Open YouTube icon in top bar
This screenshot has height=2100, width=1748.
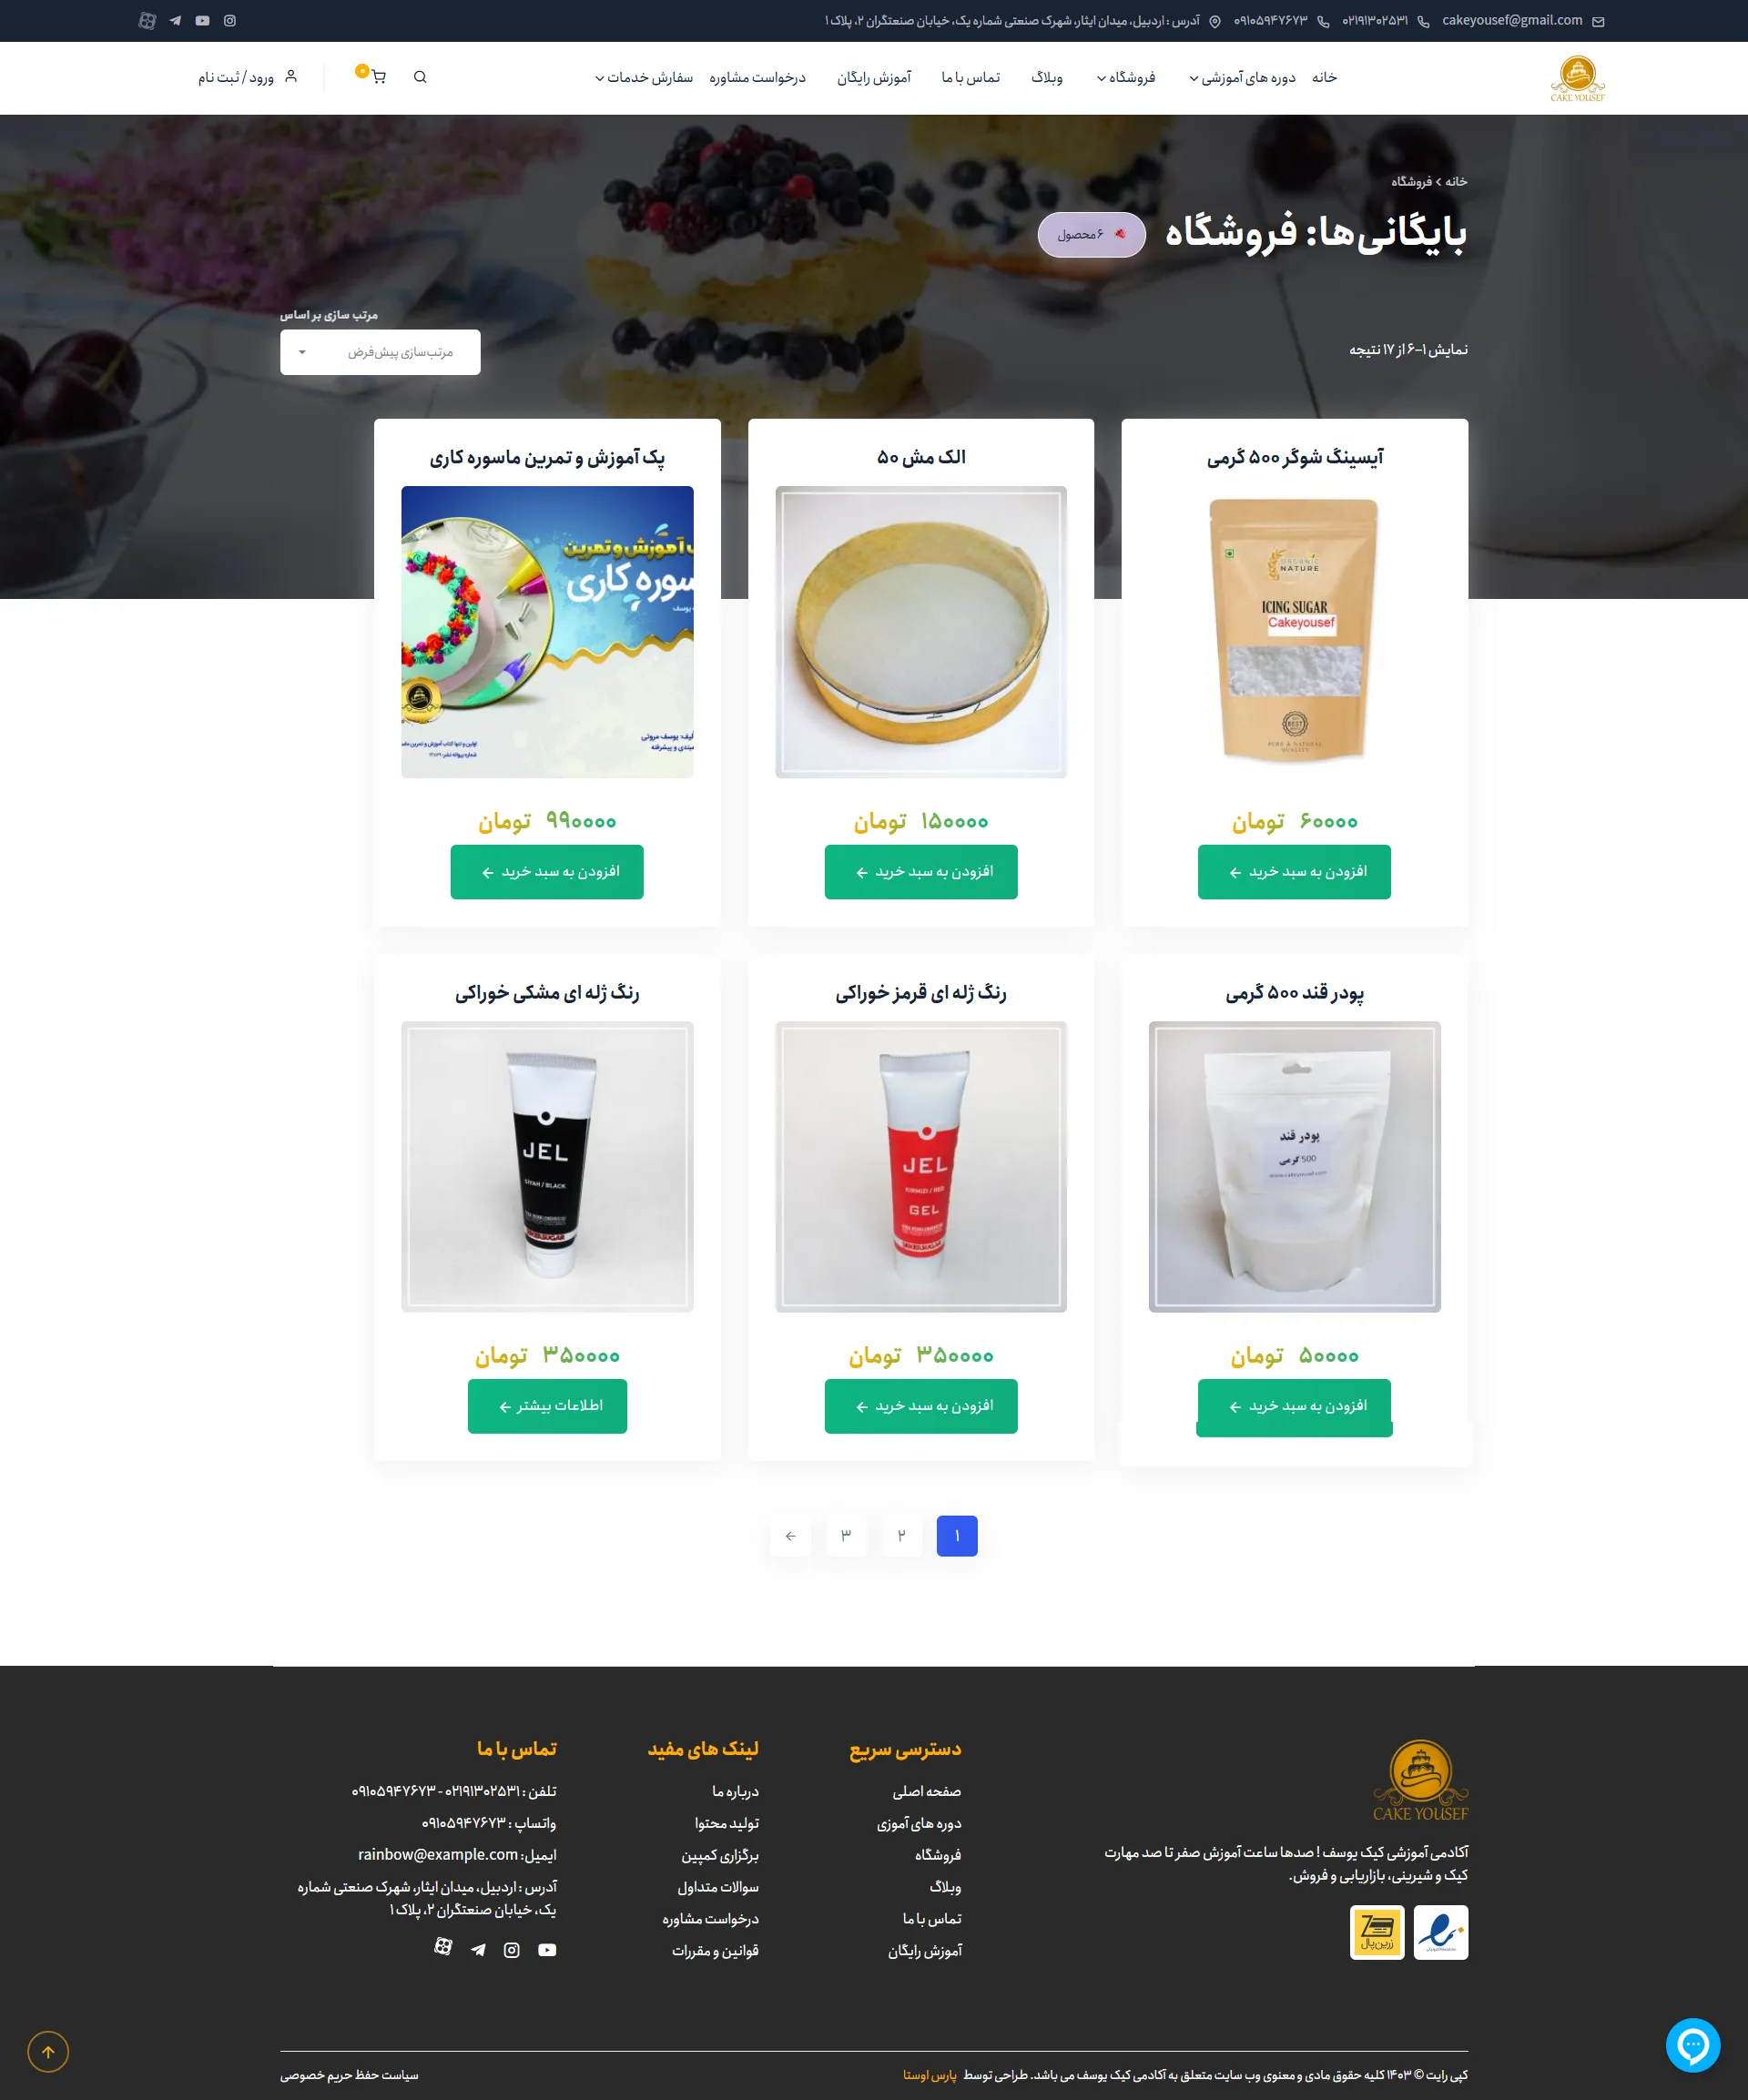click(x=203, y=20)
